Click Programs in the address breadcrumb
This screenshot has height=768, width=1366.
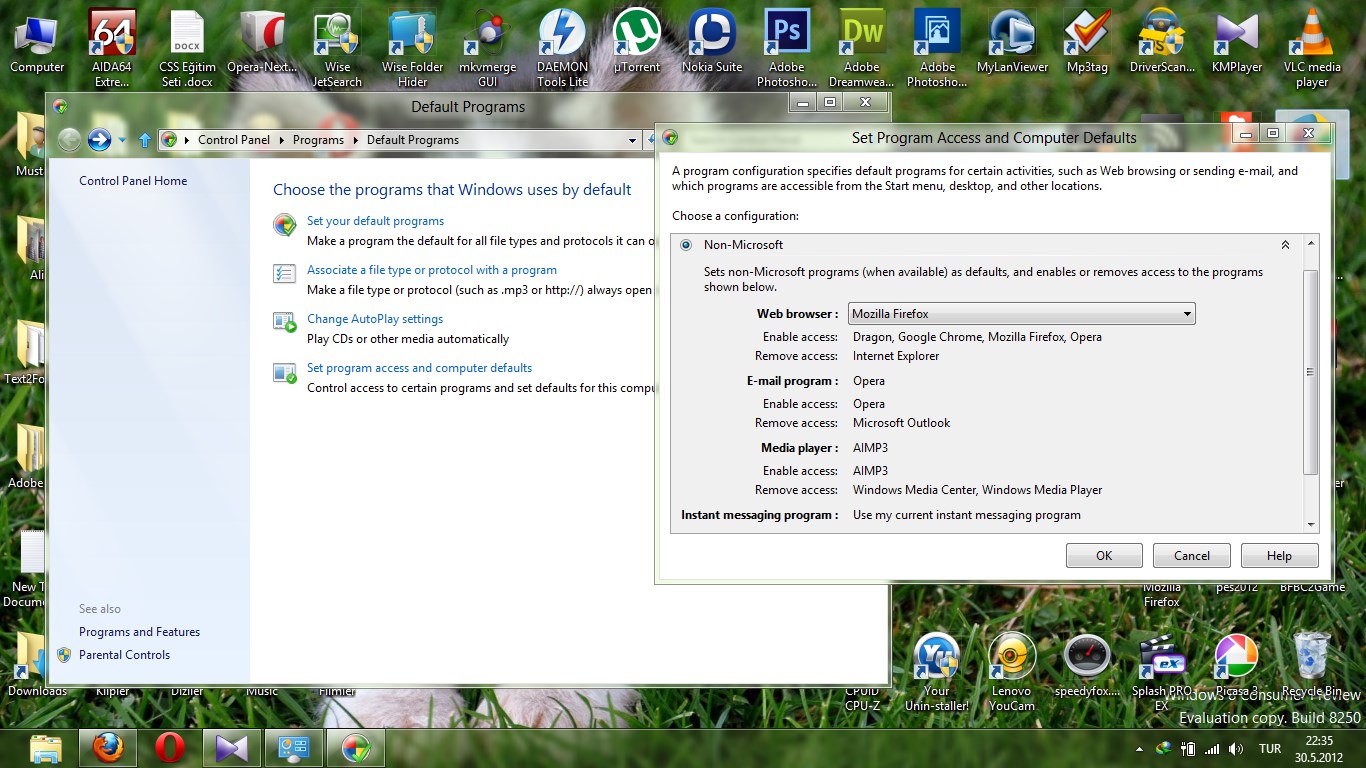(318, 140)
